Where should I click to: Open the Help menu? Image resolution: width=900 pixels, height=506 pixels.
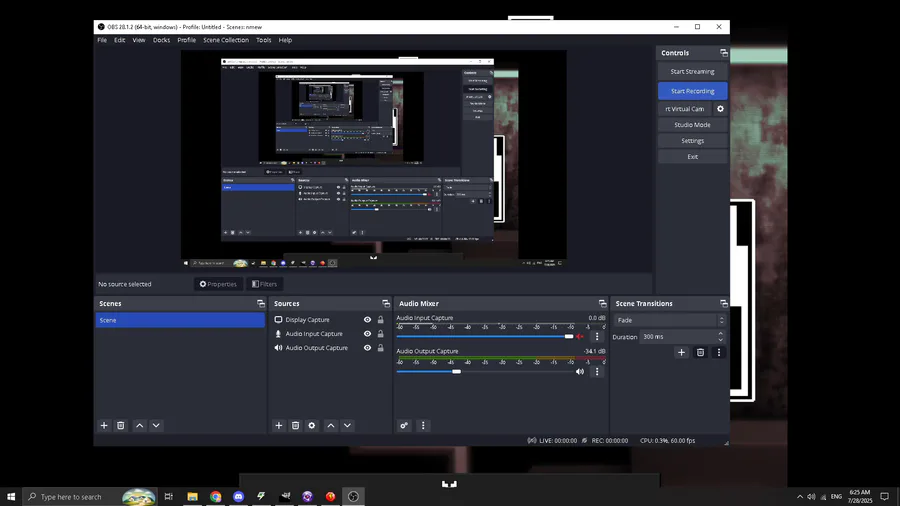point(285,40)
